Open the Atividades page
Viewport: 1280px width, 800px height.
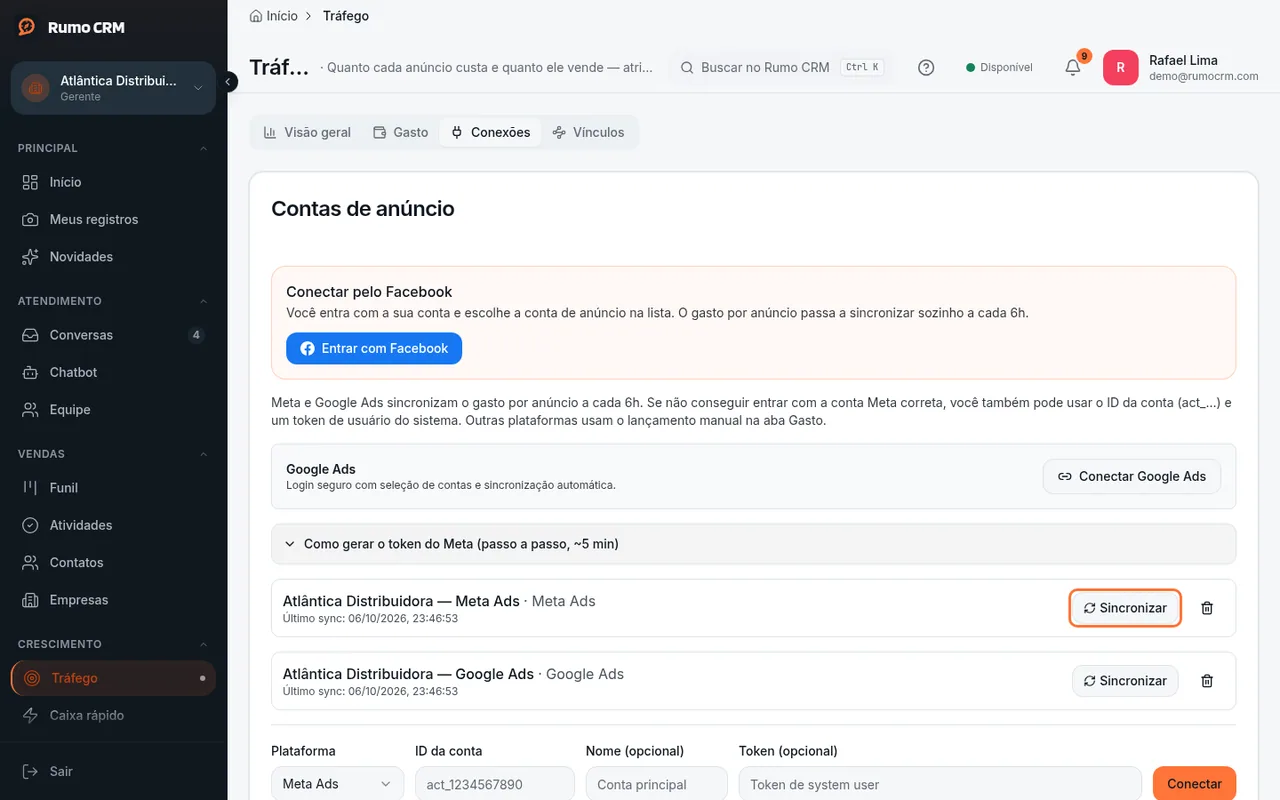pos(113,525)
